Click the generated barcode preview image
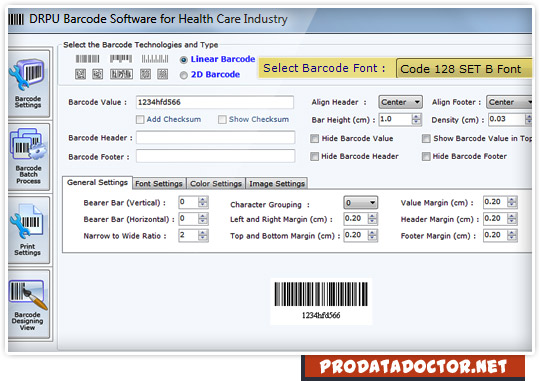This screenshot has height=381, width=540. pyautogui.click(x=321, y=301)
